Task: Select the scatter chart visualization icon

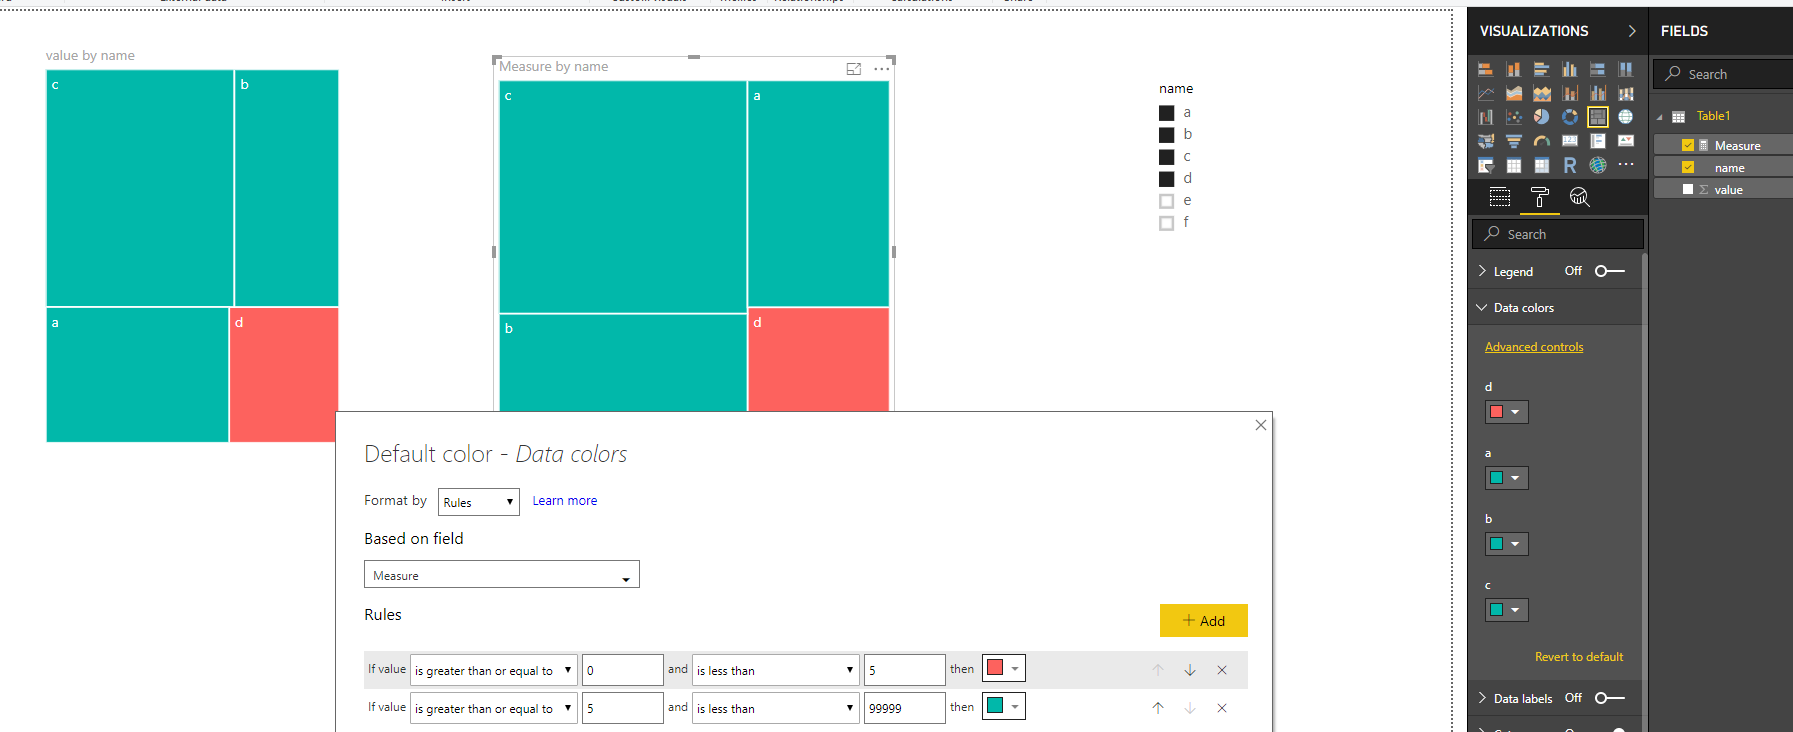Action: (1514, 117)
